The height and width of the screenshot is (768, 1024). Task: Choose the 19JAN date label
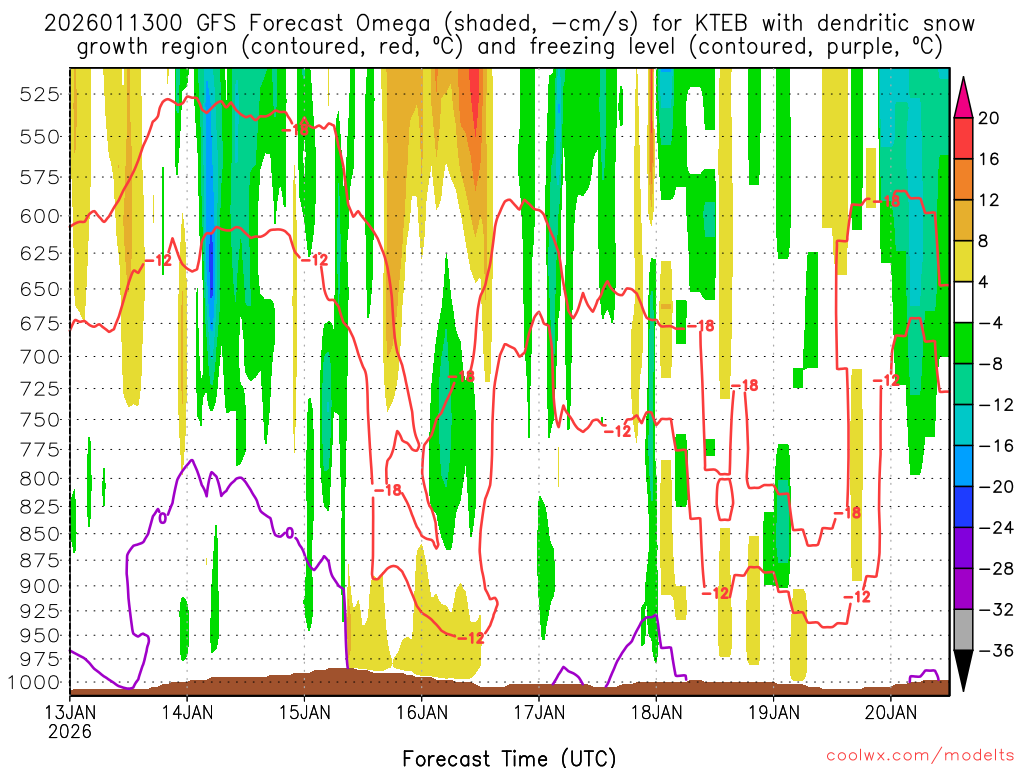pos(774,712)
